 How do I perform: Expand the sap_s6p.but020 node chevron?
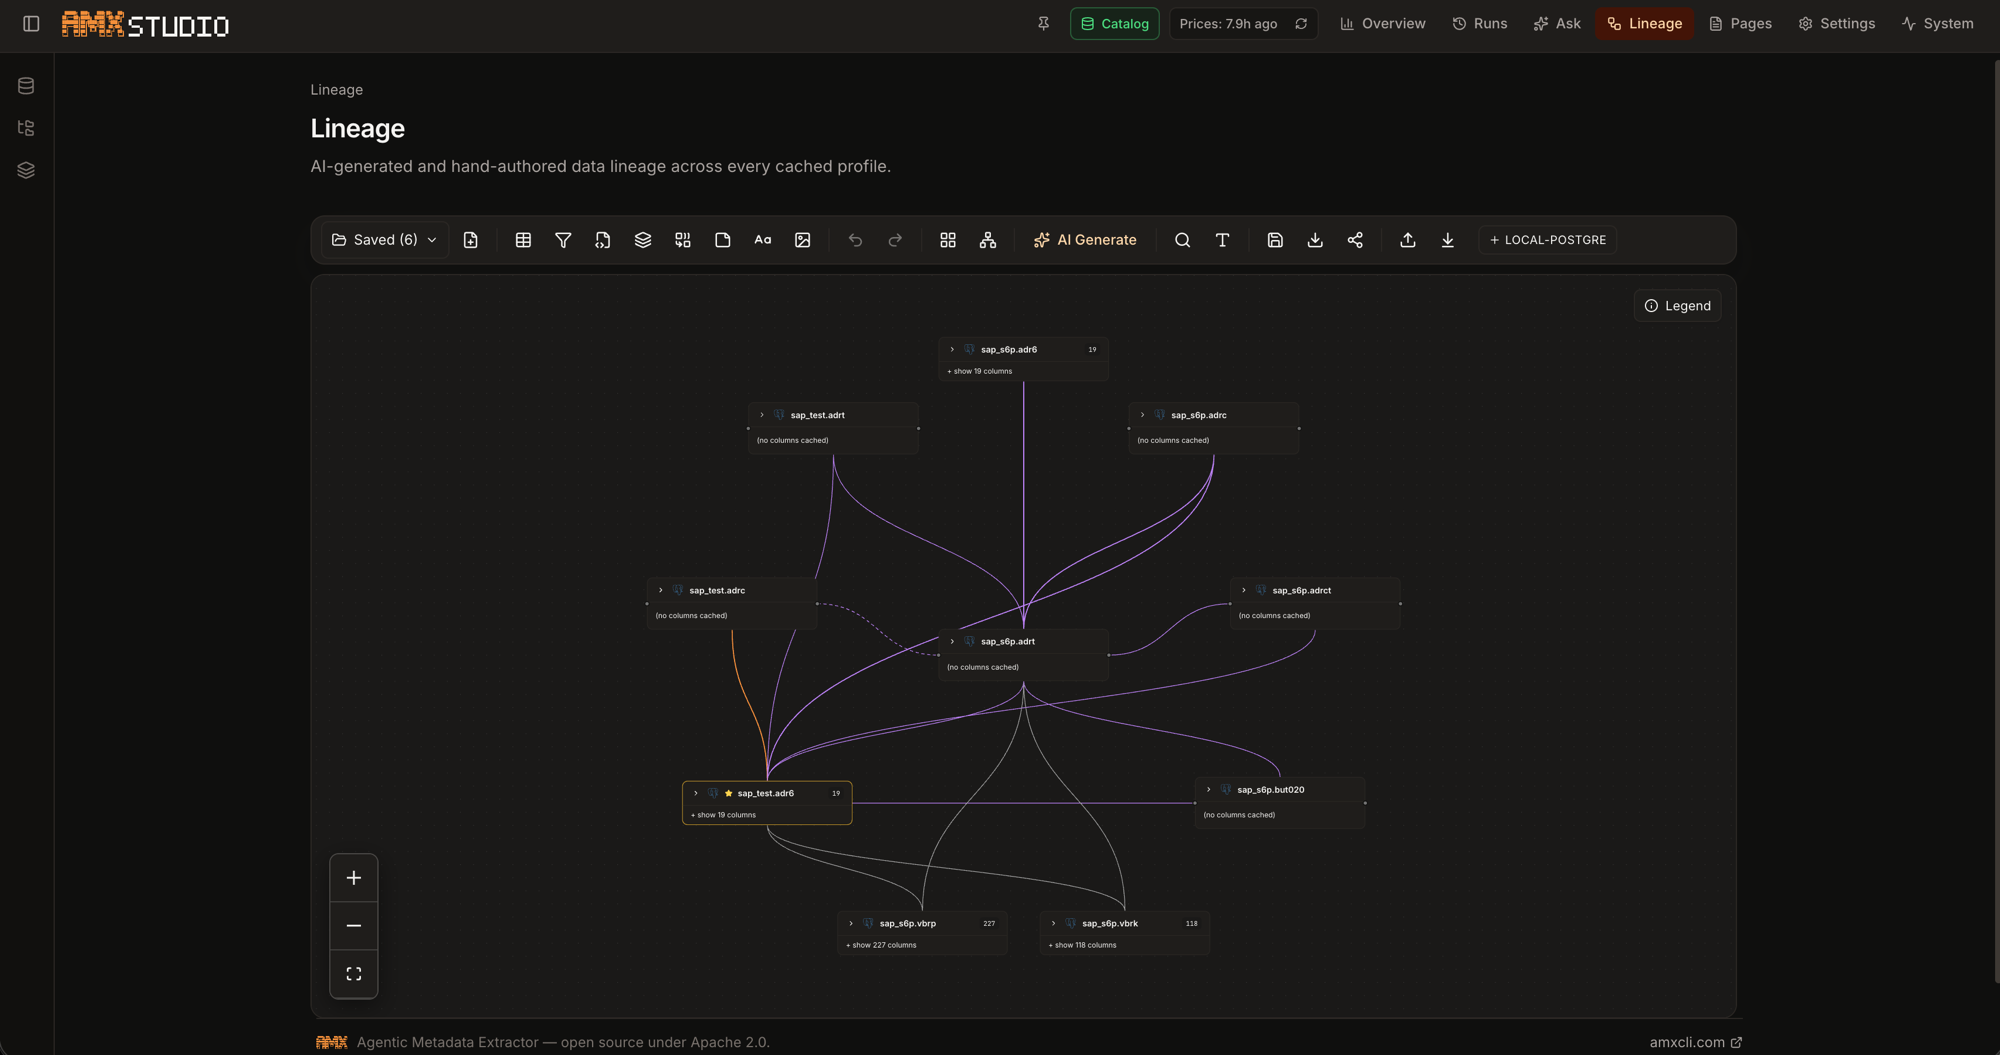tap(1208, 790)
